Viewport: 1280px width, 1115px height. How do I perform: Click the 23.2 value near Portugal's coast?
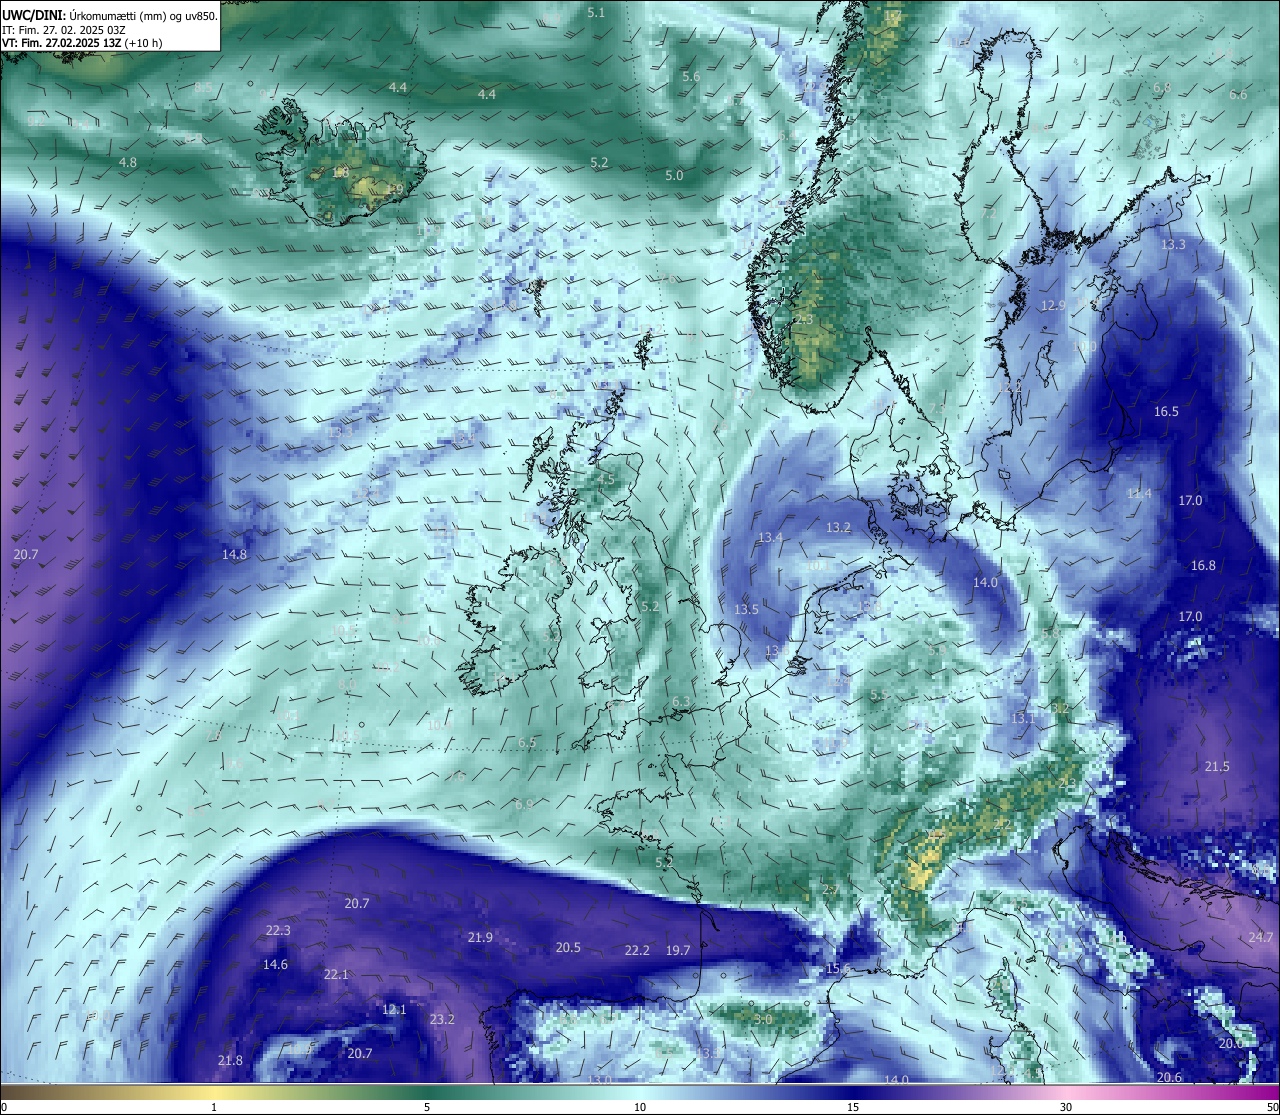point(442,1020)
